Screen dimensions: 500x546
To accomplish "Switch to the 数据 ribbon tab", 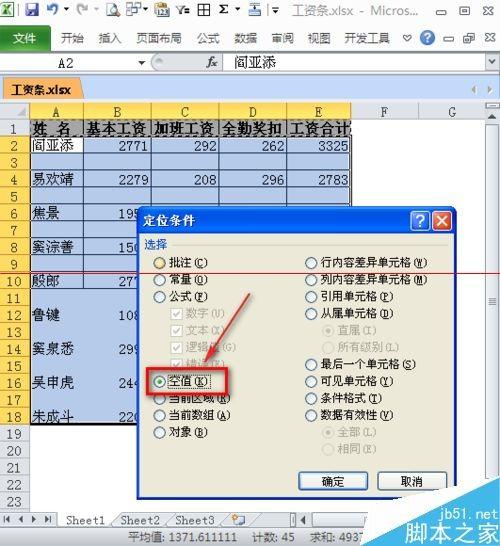I will pyautogui.click(x=245, y=38).
